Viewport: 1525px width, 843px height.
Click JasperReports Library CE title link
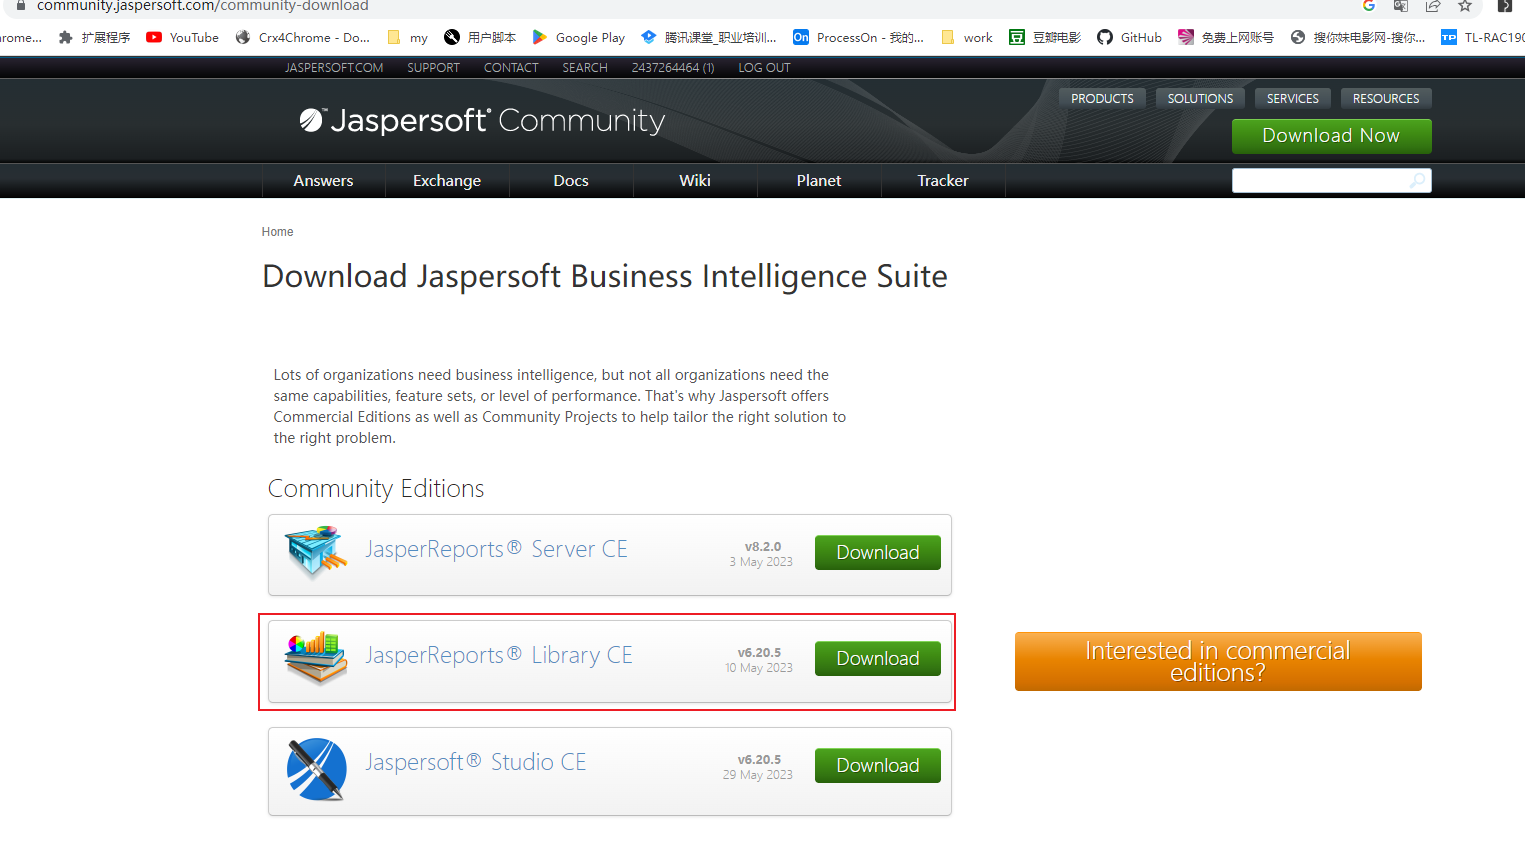[x=499, y=655]
